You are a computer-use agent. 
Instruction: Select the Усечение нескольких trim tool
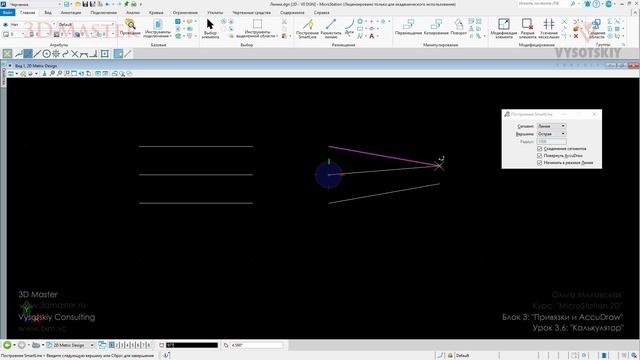pyautogui.click(x=549, y=28)
